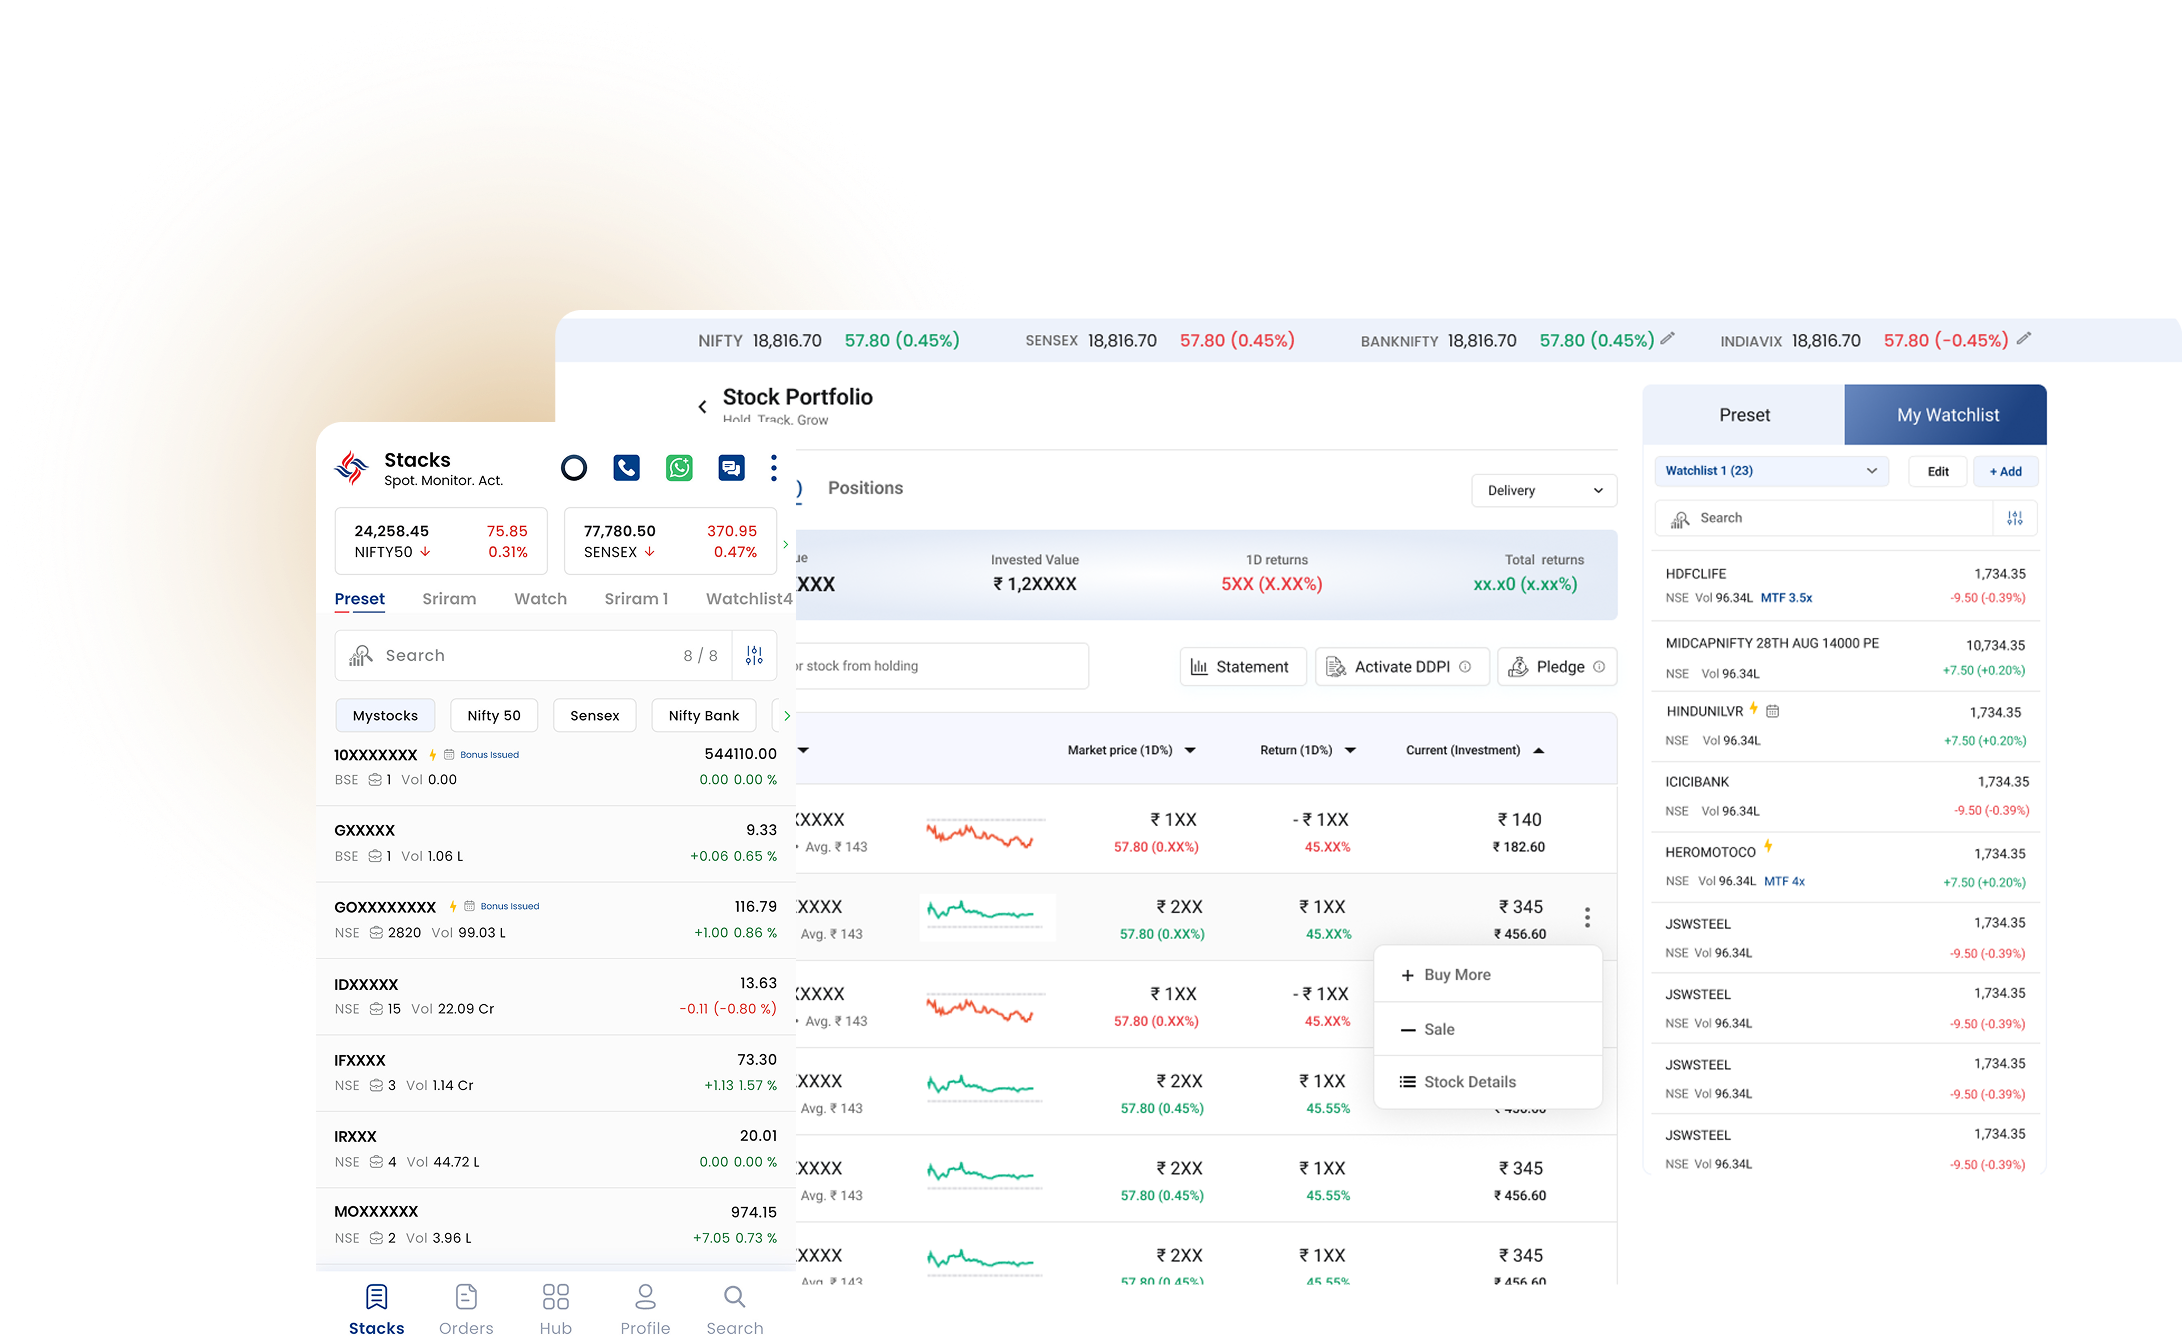The height and width of the screenshot is (1342, 2183).
Task: Sort by Market price (1D%) column arrow
Action: coord(1190,751)
